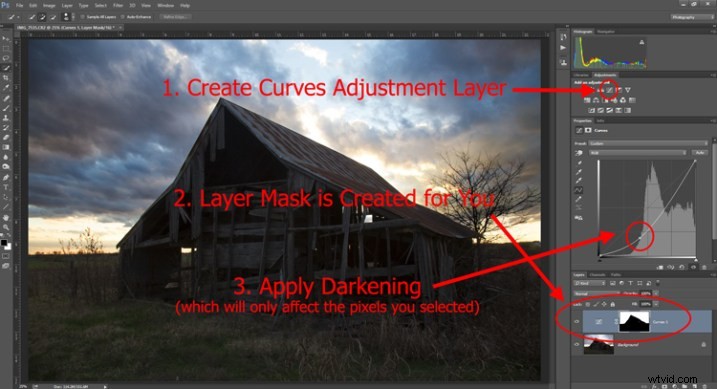Open the Opacity value dropdown arrow
This screenshot has width=717, height=389.
[x=656, y=293]
